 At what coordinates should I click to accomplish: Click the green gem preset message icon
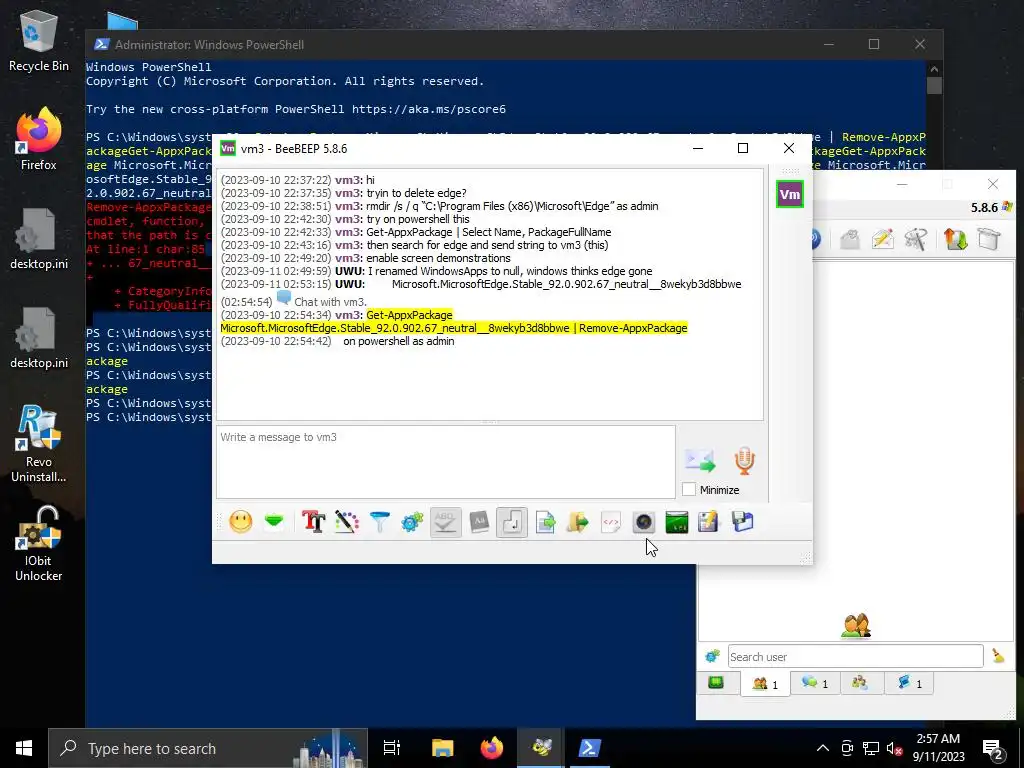274,522
